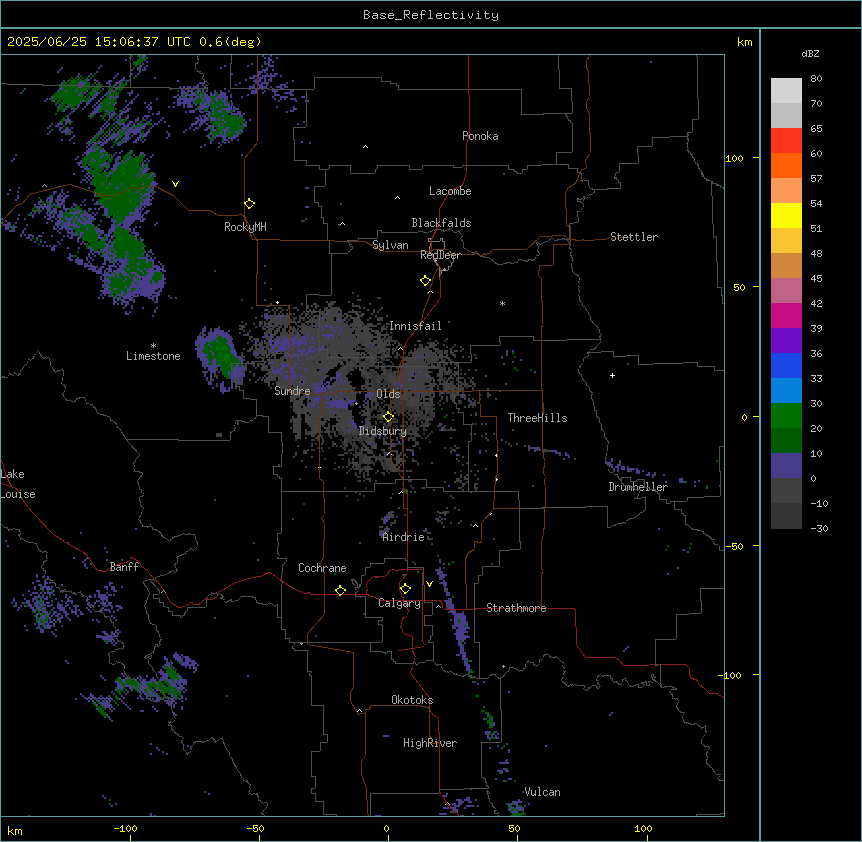Click the Sundre label
Screen dimensions: 862x842
(x=292, y=391)
